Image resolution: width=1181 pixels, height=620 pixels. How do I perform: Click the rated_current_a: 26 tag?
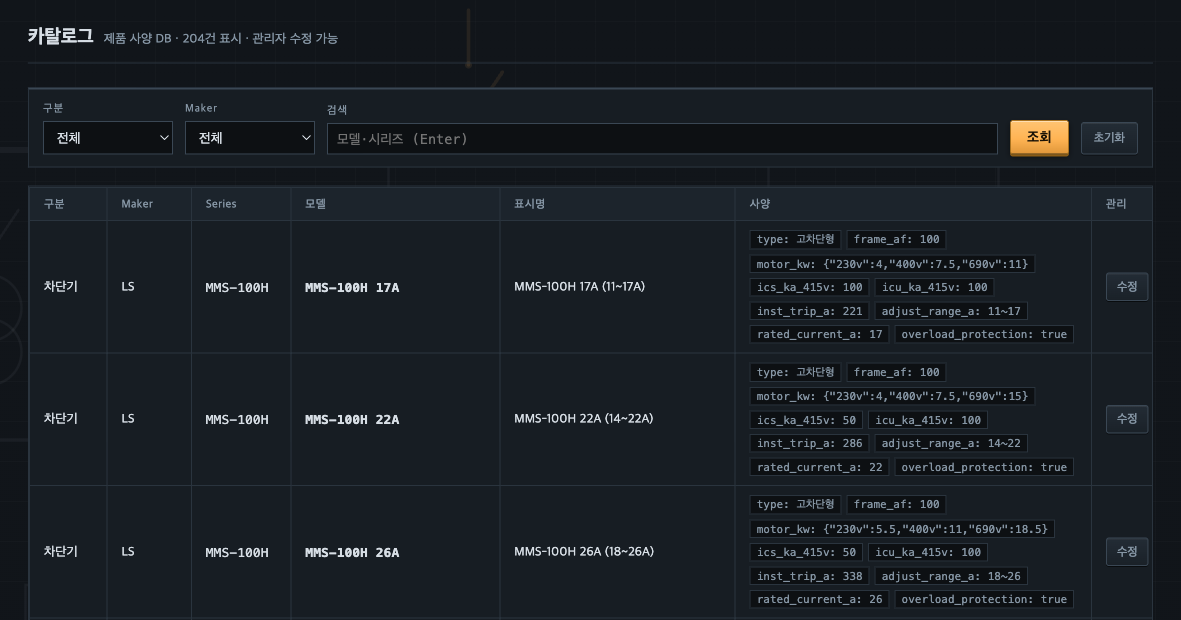point(819,599)
